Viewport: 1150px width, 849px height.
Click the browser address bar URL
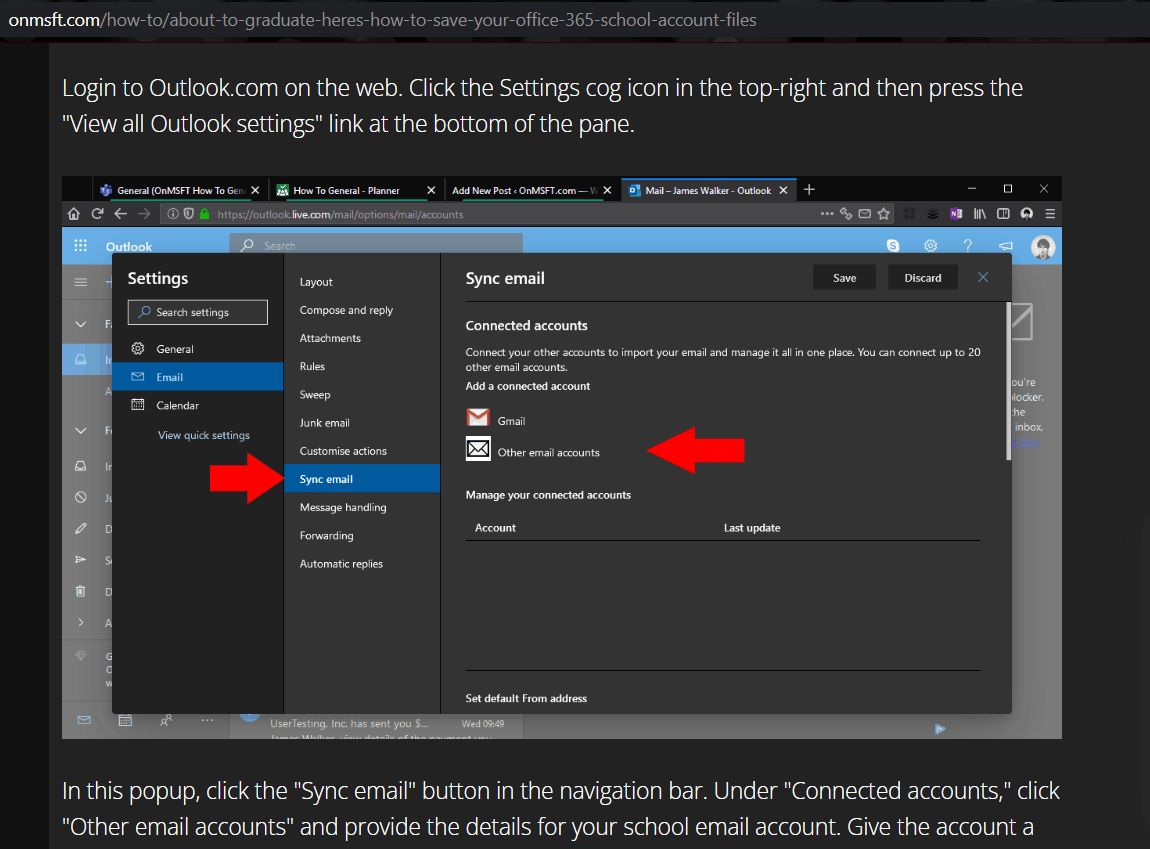(x=340, y=215)
